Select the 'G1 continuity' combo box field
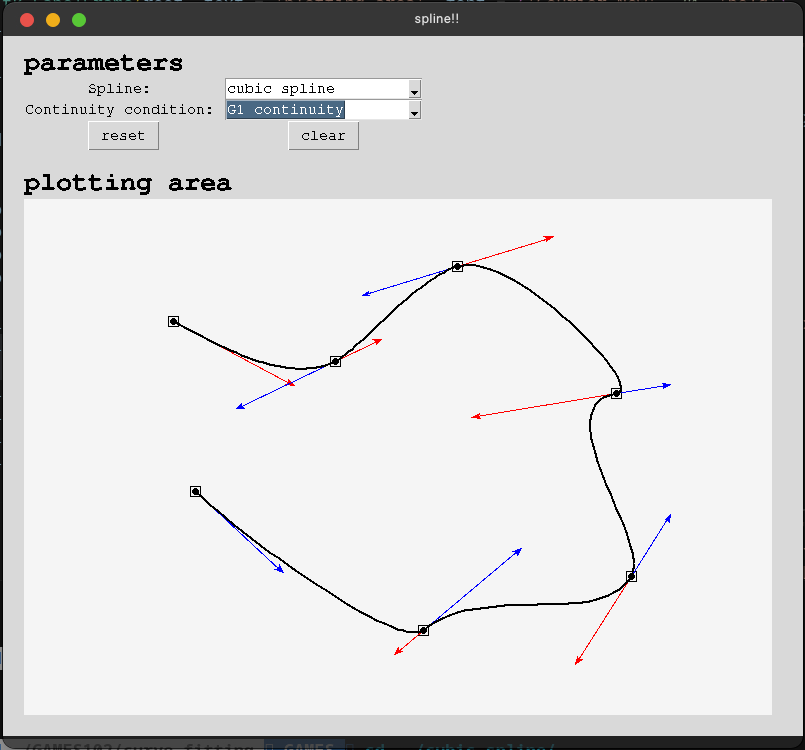Screen dimensions: 805x750 tap(316, 110)
